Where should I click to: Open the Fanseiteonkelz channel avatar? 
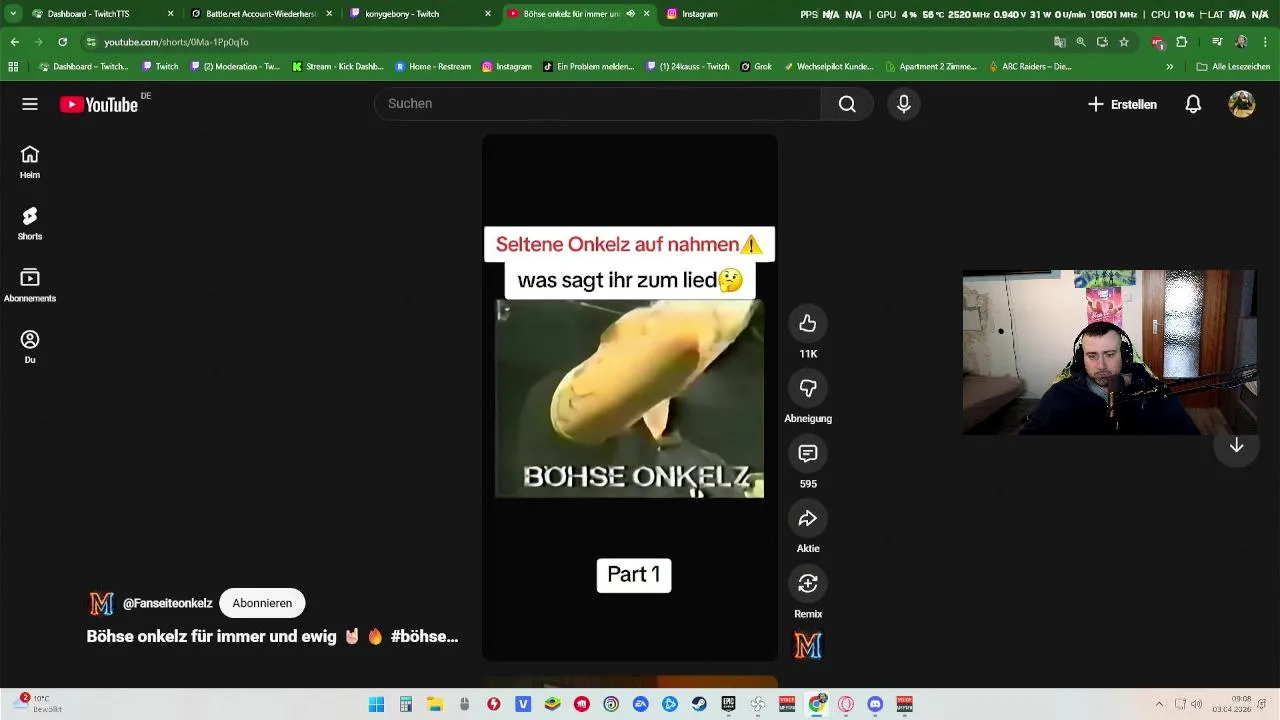pos(101,603)
